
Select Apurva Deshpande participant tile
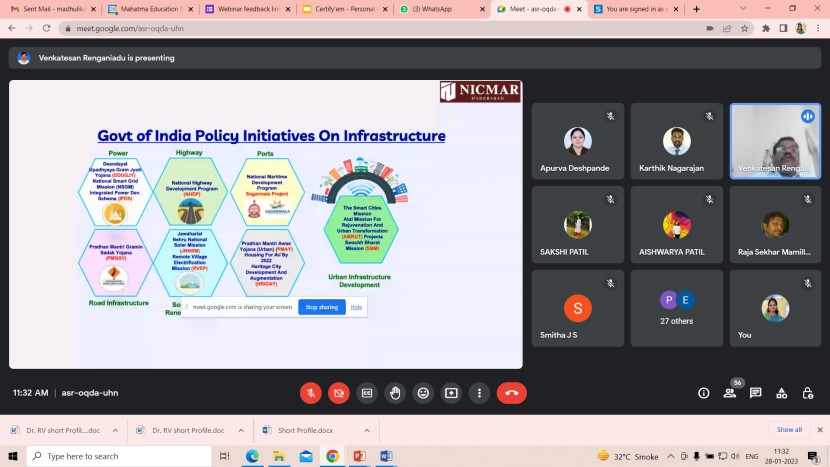pyautogui.click(x=578, y=141)
